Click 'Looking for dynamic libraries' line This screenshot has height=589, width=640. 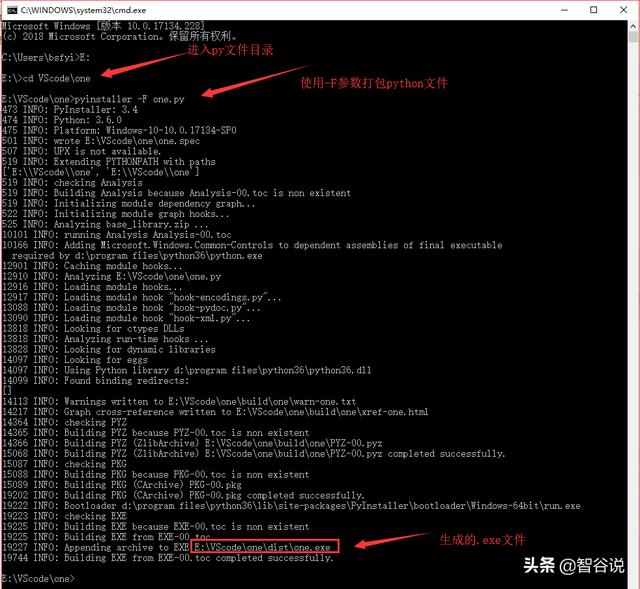tap(109, 349)
